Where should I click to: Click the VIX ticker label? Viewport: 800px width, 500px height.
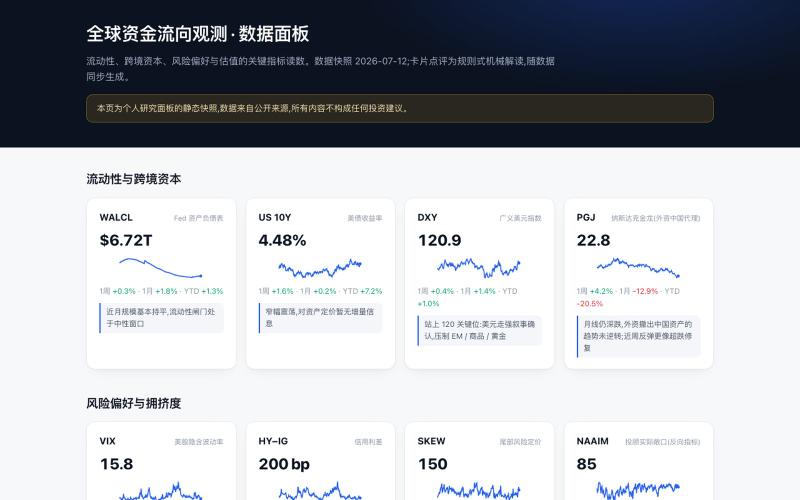tap(107, 441)
